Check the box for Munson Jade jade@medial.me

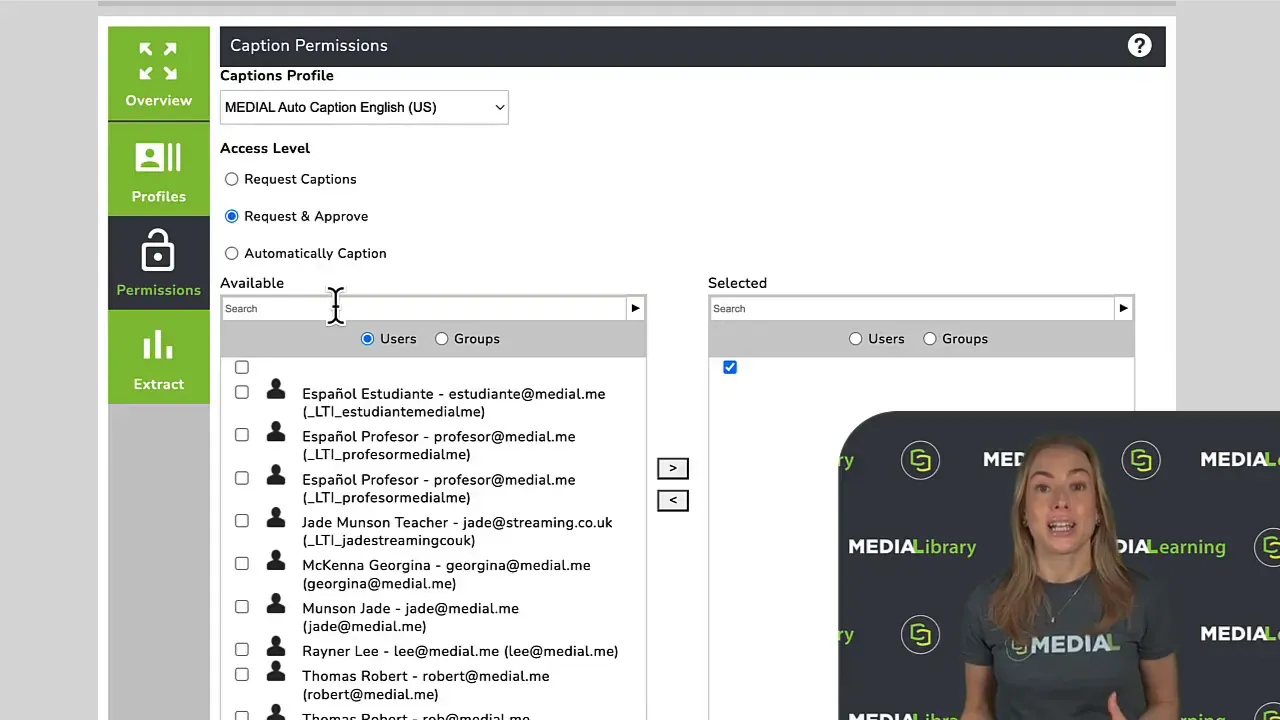(242, 607)
